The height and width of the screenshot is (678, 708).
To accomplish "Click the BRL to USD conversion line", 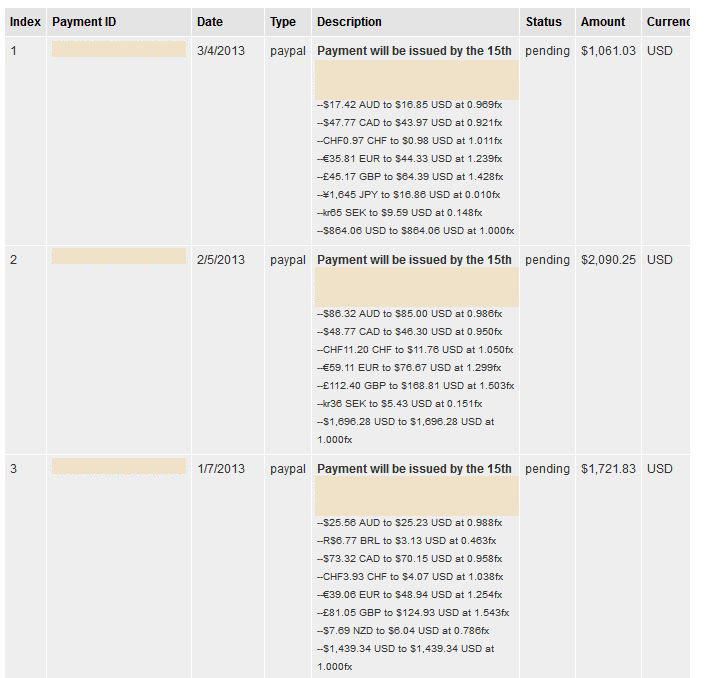I will point(408,541).
